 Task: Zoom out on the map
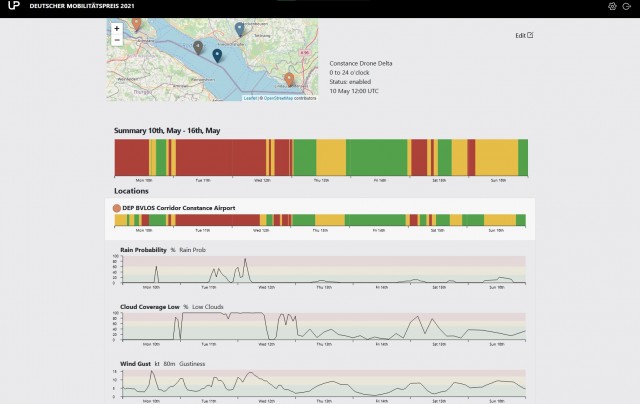point(117,41)
